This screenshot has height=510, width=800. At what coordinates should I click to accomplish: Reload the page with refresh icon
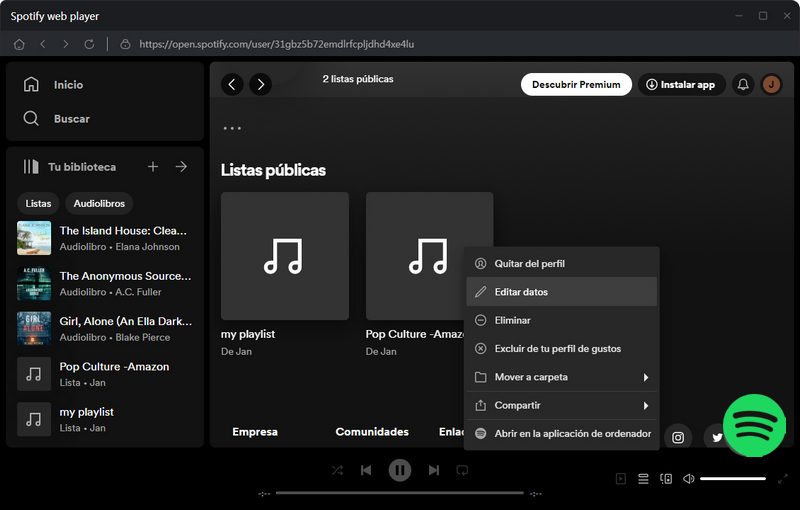(x=89, y=44)
